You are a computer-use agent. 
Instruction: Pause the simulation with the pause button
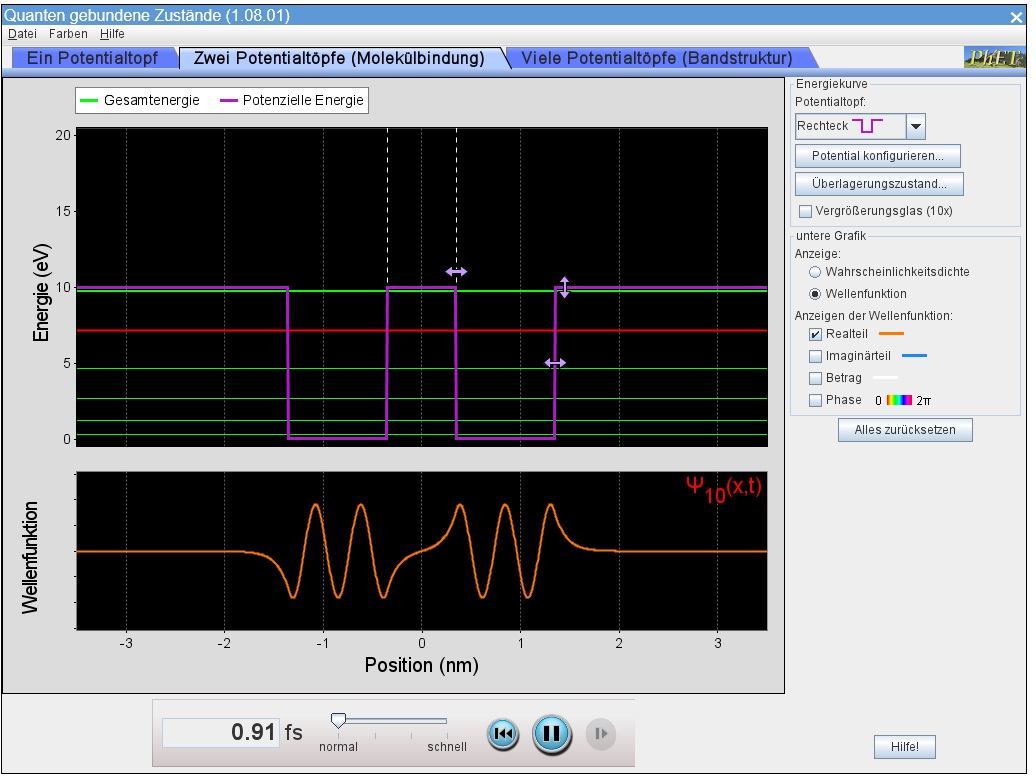pos(552,734)
